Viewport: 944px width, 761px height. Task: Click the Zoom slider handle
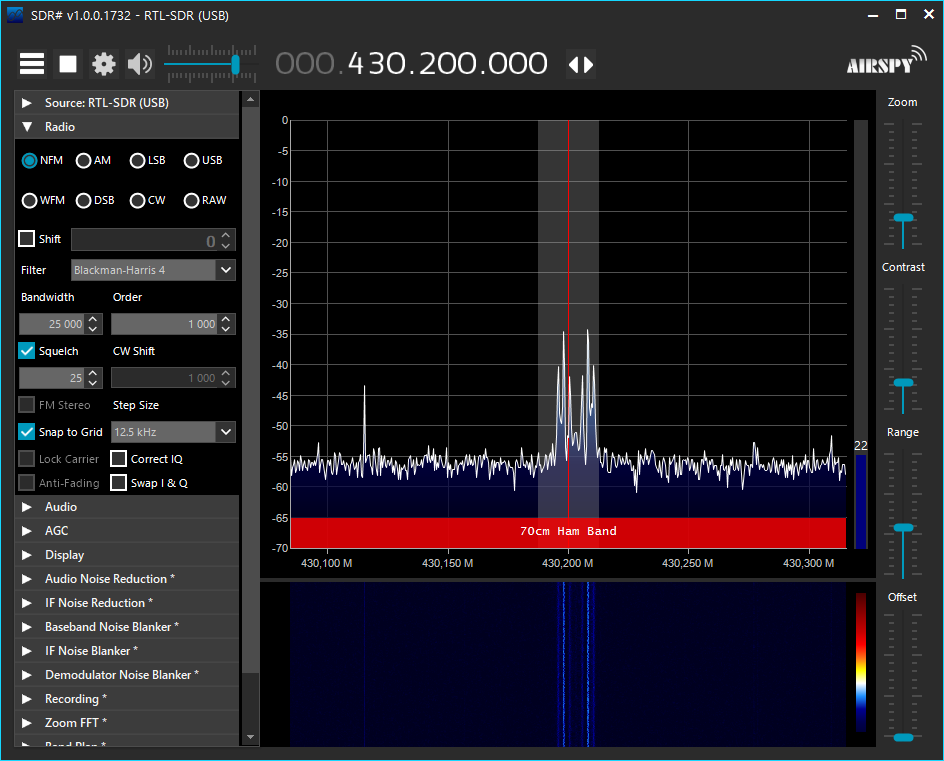pos(903,217)
